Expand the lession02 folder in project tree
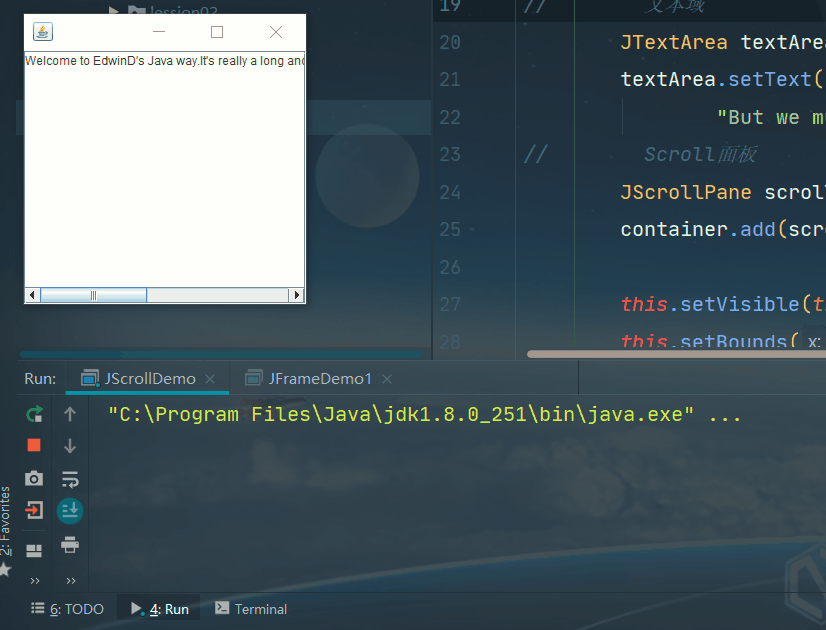This screenshot has width=826, height=630. tap(114, 12)
